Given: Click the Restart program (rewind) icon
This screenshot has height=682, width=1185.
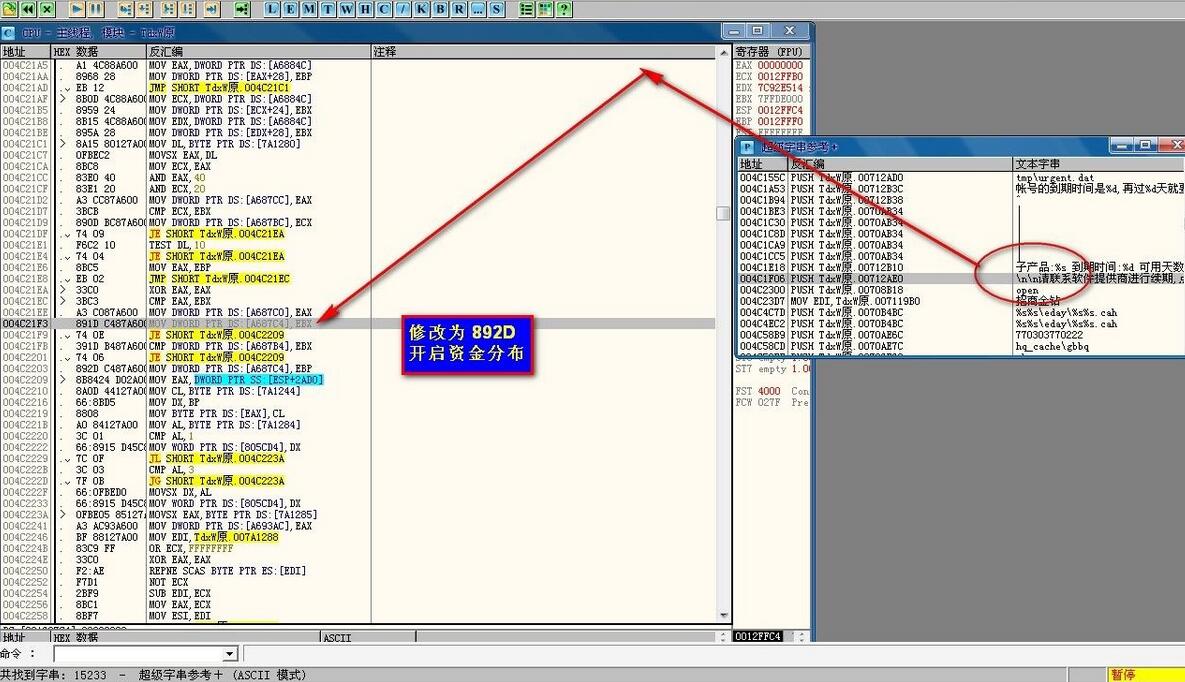Looking at the screenshot, I should pyautogui.click(x=28, y=9).
